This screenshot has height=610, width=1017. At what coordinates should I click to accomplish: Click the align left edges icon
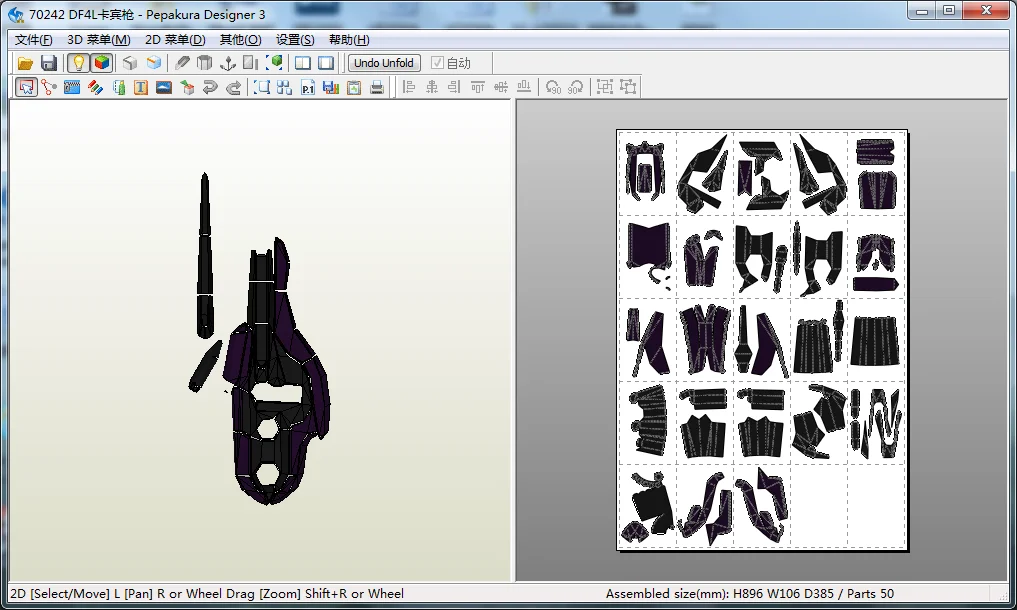click(409, 87)
